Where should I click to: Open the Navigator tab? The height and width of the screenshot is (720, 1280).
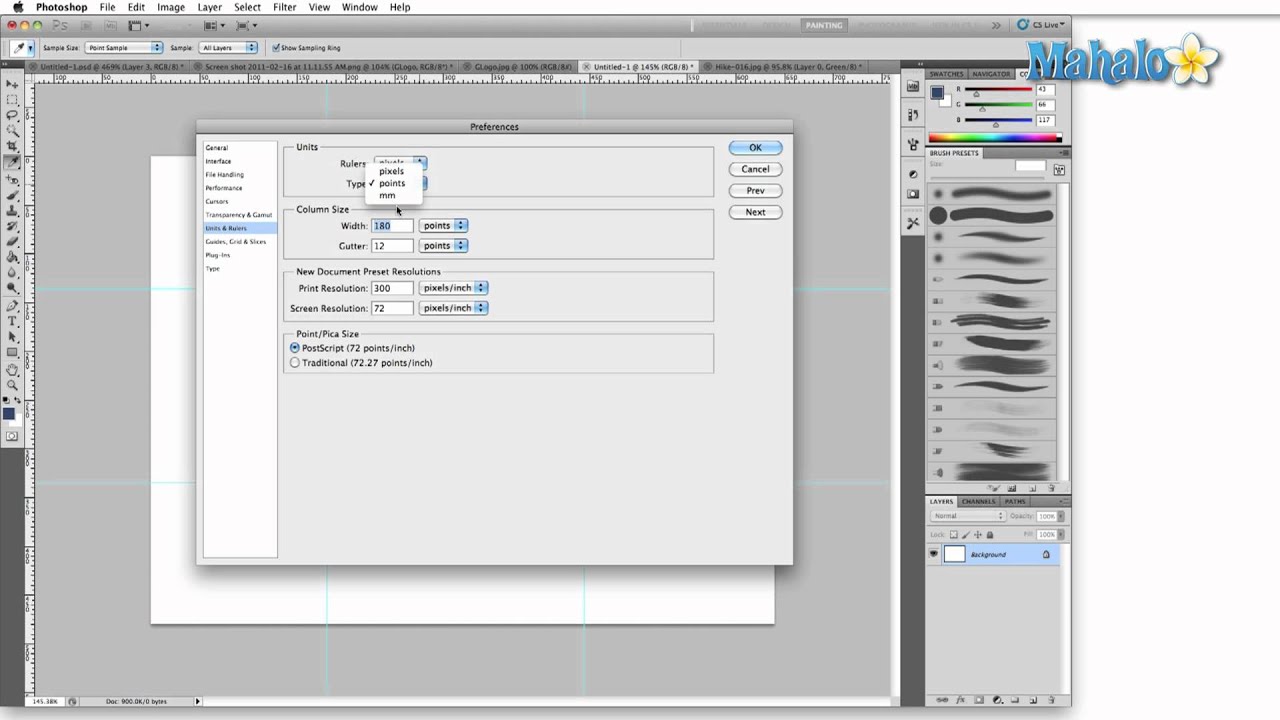991,74
